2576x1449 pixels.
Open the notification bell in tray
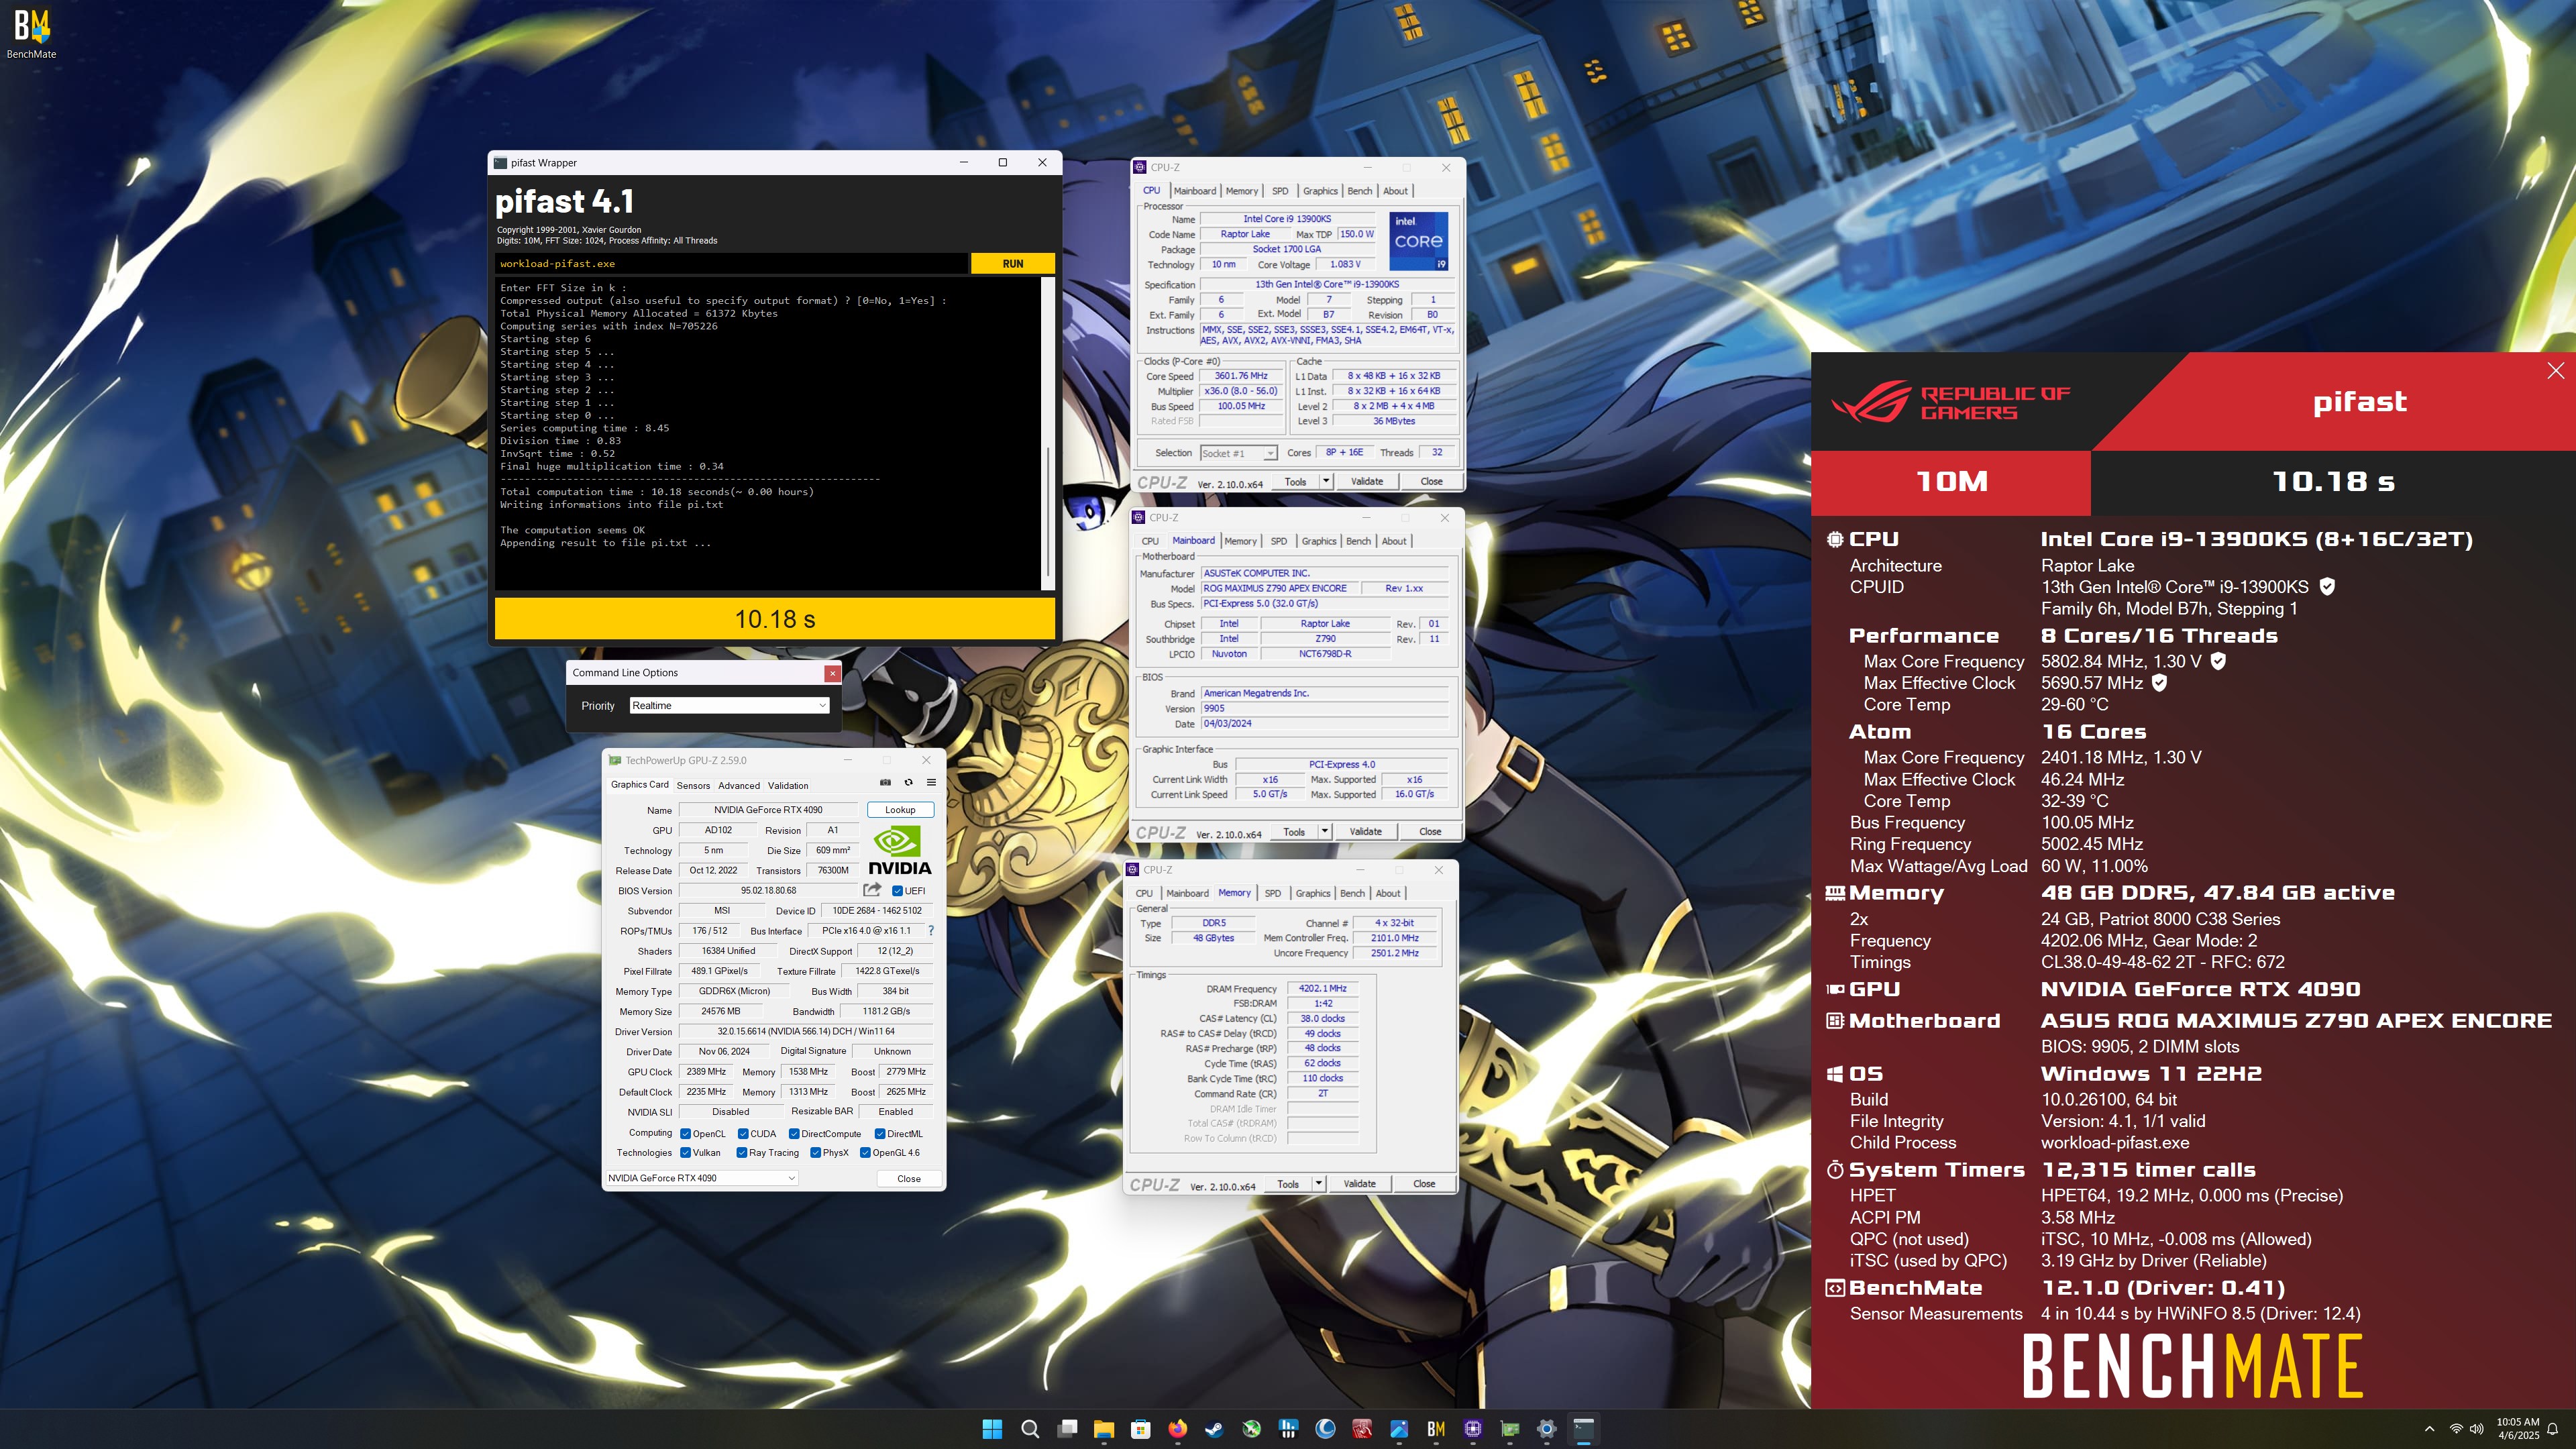click(x=2553, y=1429)
